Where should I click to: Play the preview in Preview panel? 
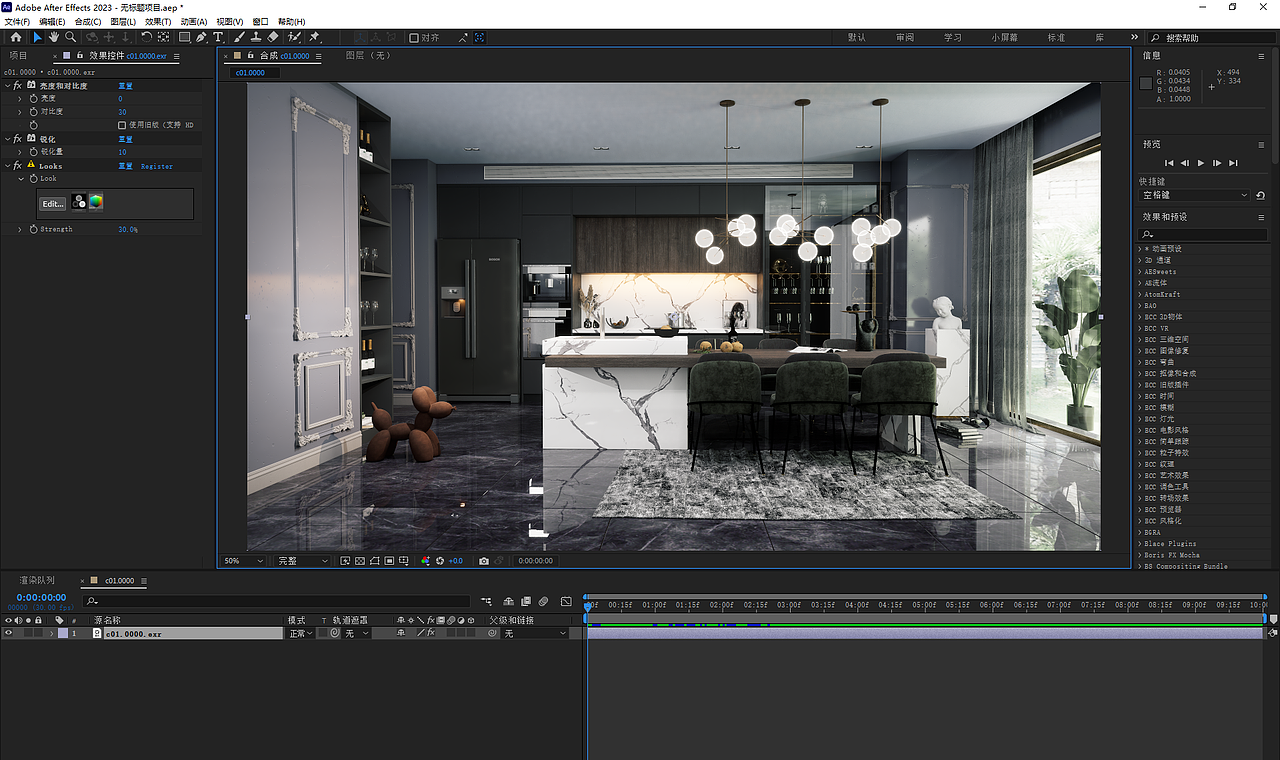pyautogui.click(x=1201, y=162)
